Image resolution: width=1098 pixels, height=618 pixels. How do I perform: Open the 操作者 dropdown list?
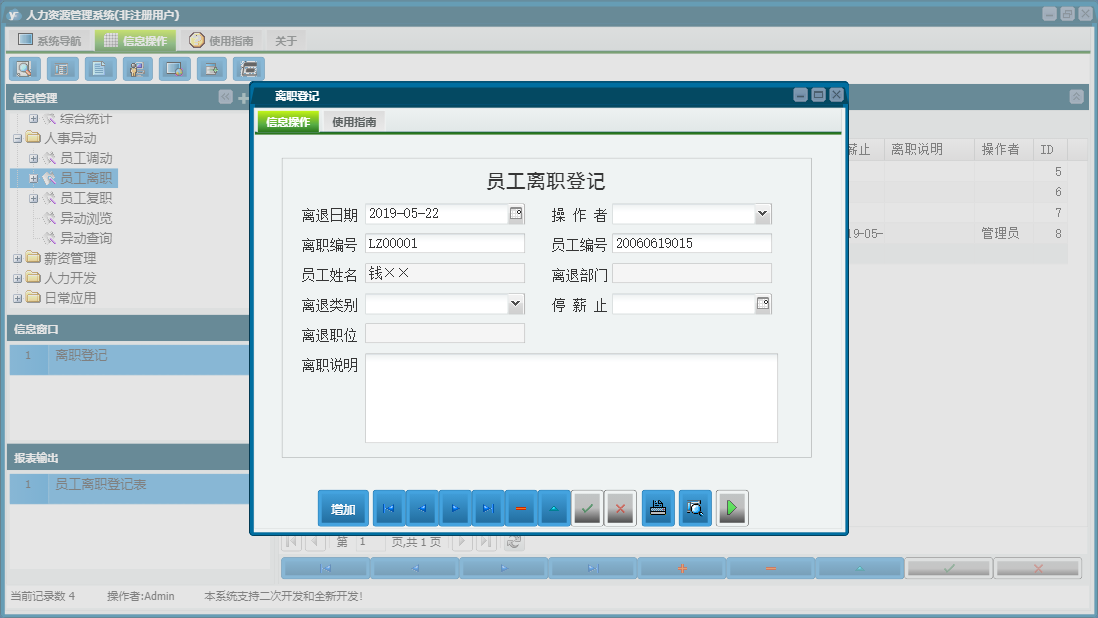[762, 213]
